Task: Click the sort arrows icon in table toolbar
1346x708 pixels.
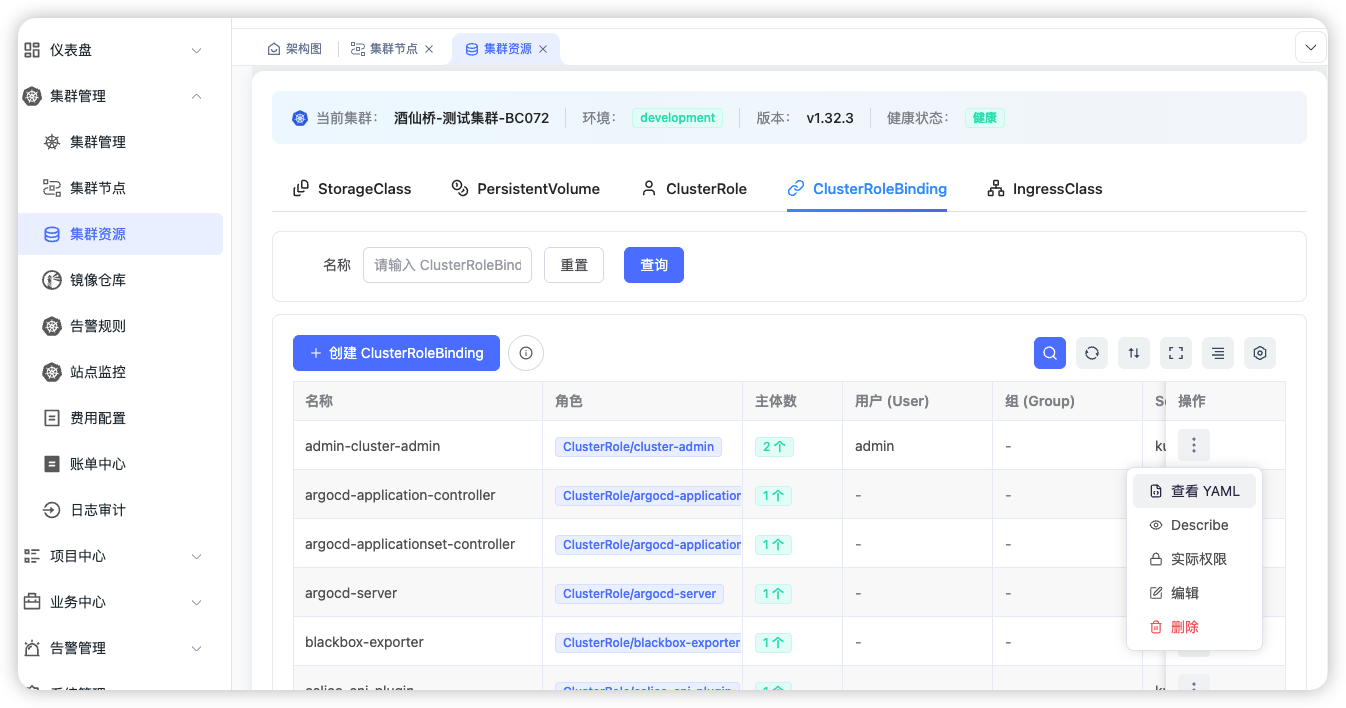Action: 1134,353
